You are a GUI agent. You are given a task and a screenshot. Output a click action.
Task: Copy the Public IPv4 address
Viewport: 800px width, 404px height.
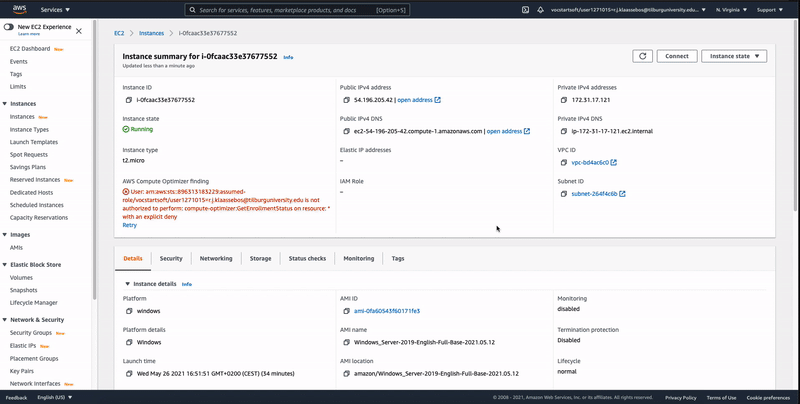coord(345,100)
